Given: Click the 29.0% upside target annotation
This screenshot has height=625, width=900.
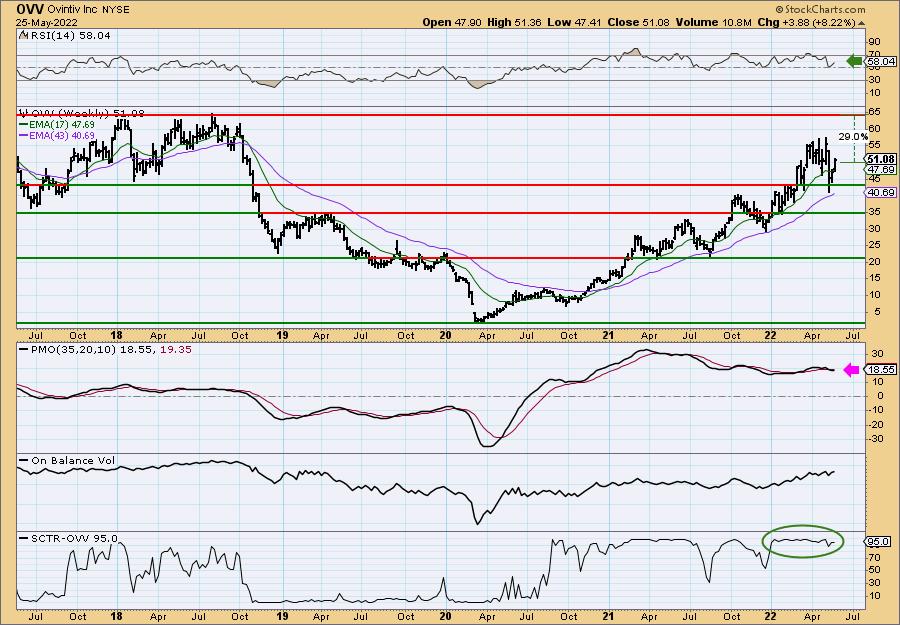Looking at the screenshot, I should 854,137.
